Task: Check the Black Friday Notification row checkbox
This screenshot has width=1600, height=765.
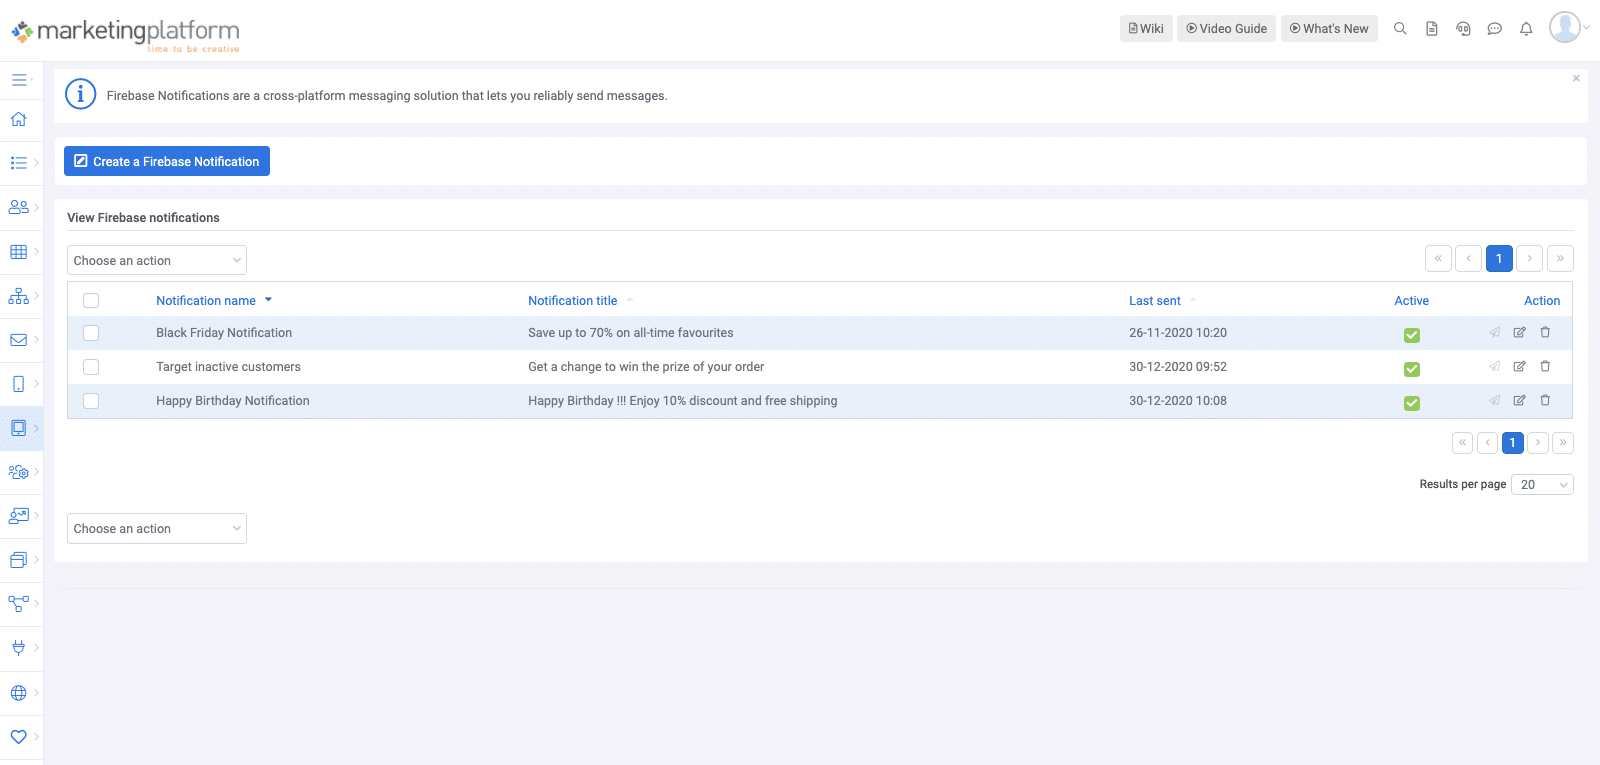Action: pos(91,333)
